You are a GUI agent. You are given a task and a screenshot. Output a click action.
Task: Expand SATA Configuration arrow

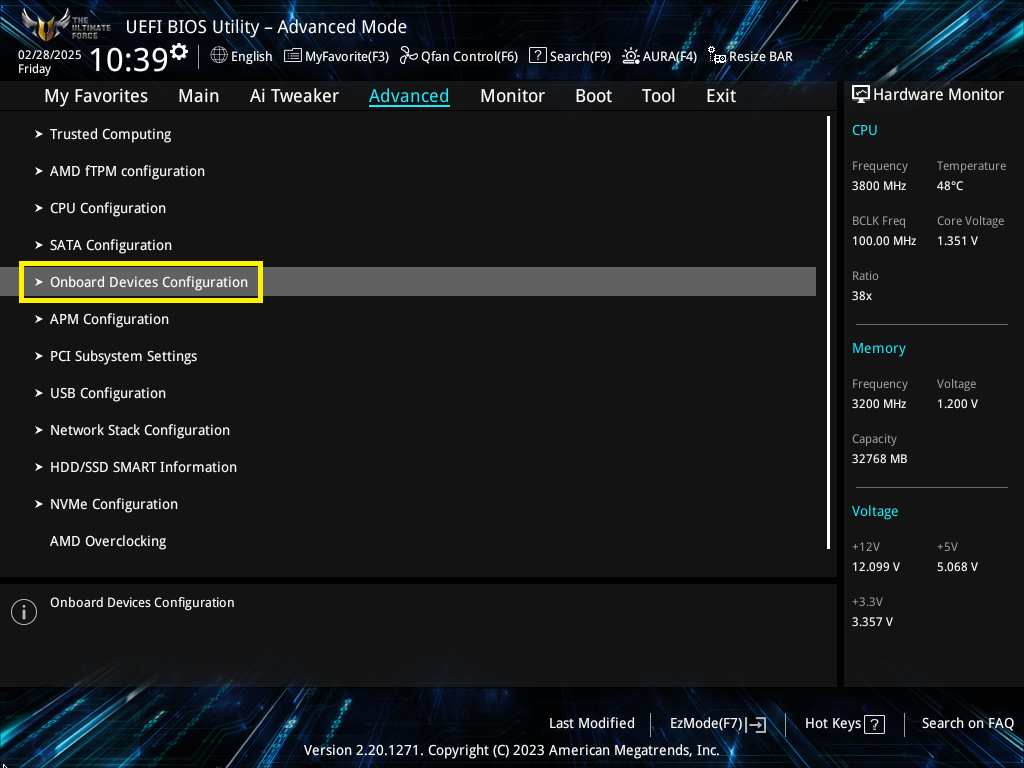[39, 245]
